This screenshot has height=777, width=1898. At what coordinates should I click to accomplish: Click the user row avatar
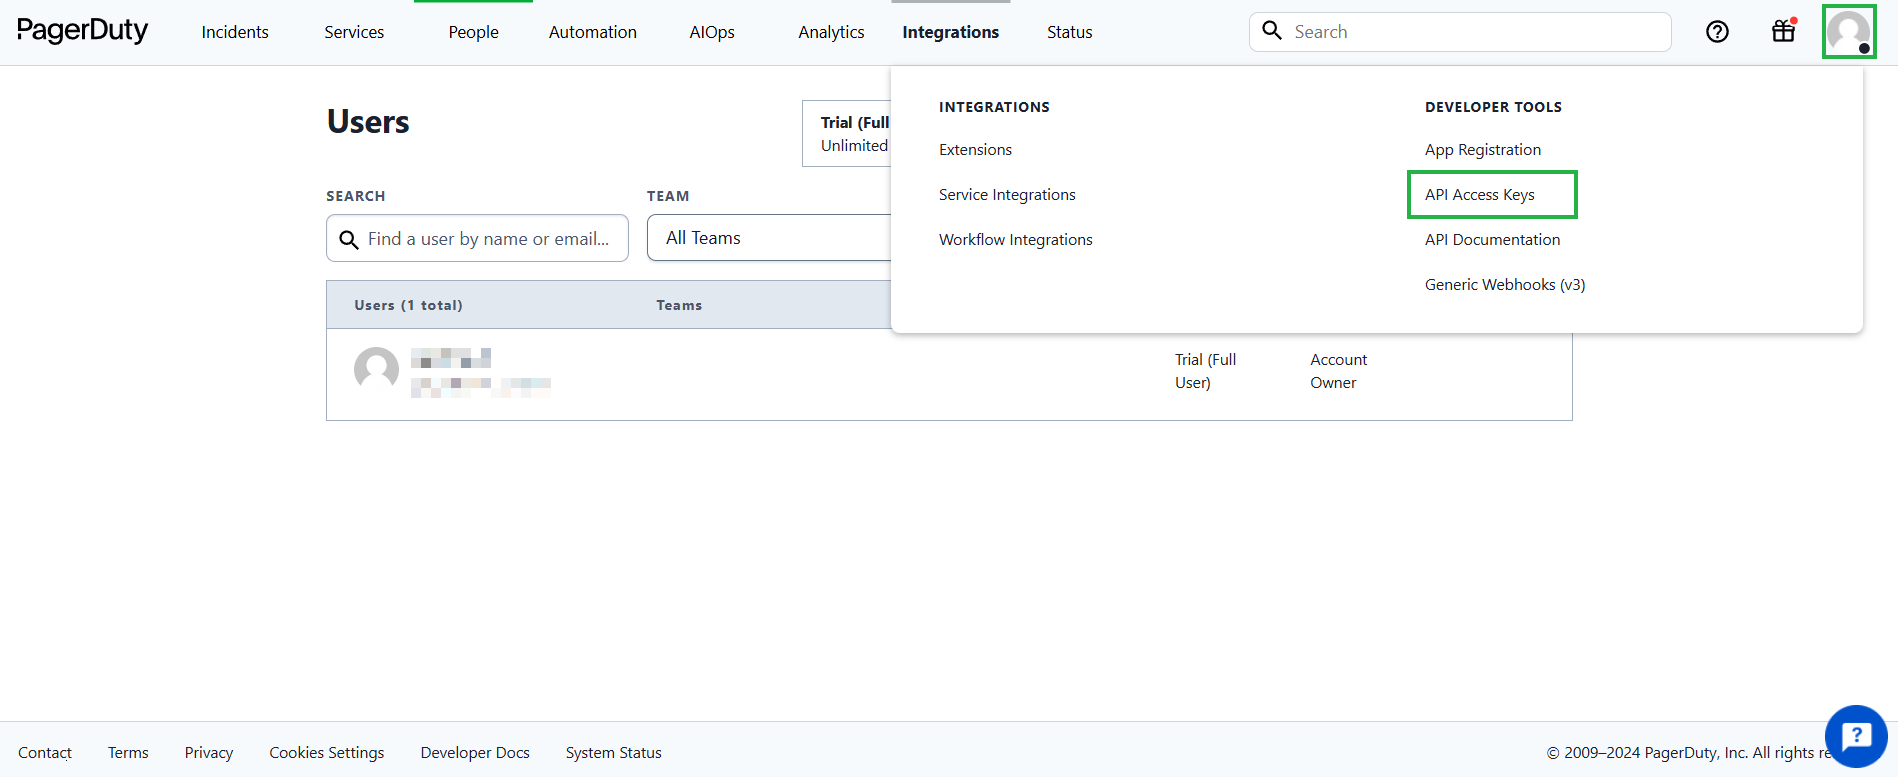coord(376,369)
